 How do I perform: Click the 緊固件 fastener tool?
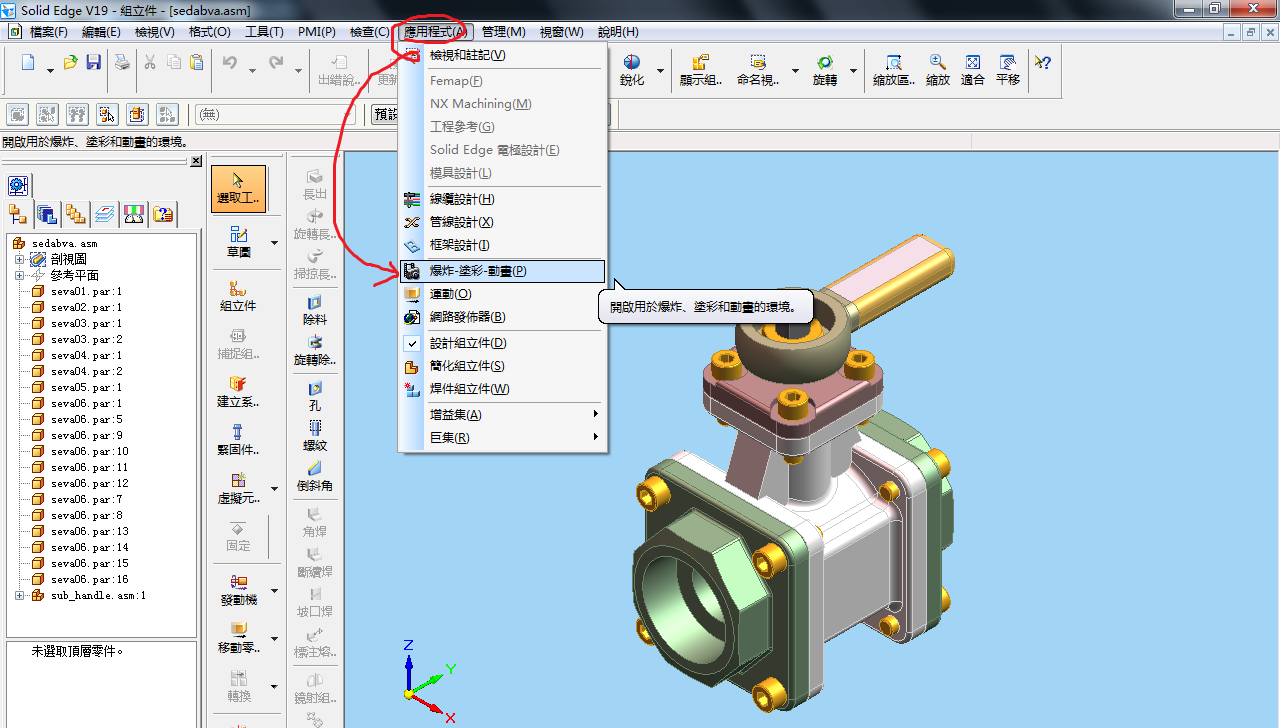tap(238, 440)
